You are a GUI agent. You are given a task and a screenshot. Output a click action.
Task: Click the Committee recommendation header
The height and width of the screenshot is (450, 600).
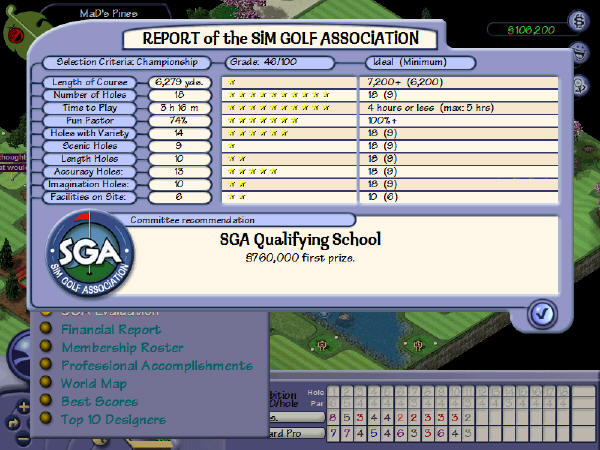192,220
